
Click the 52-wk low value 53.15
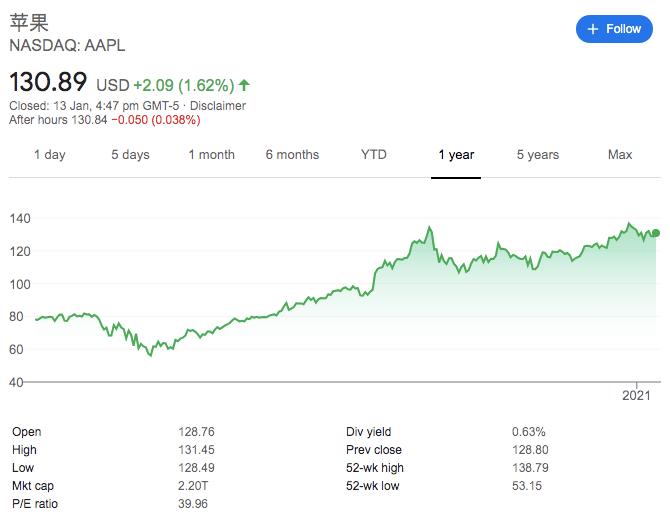coord(526,485)
